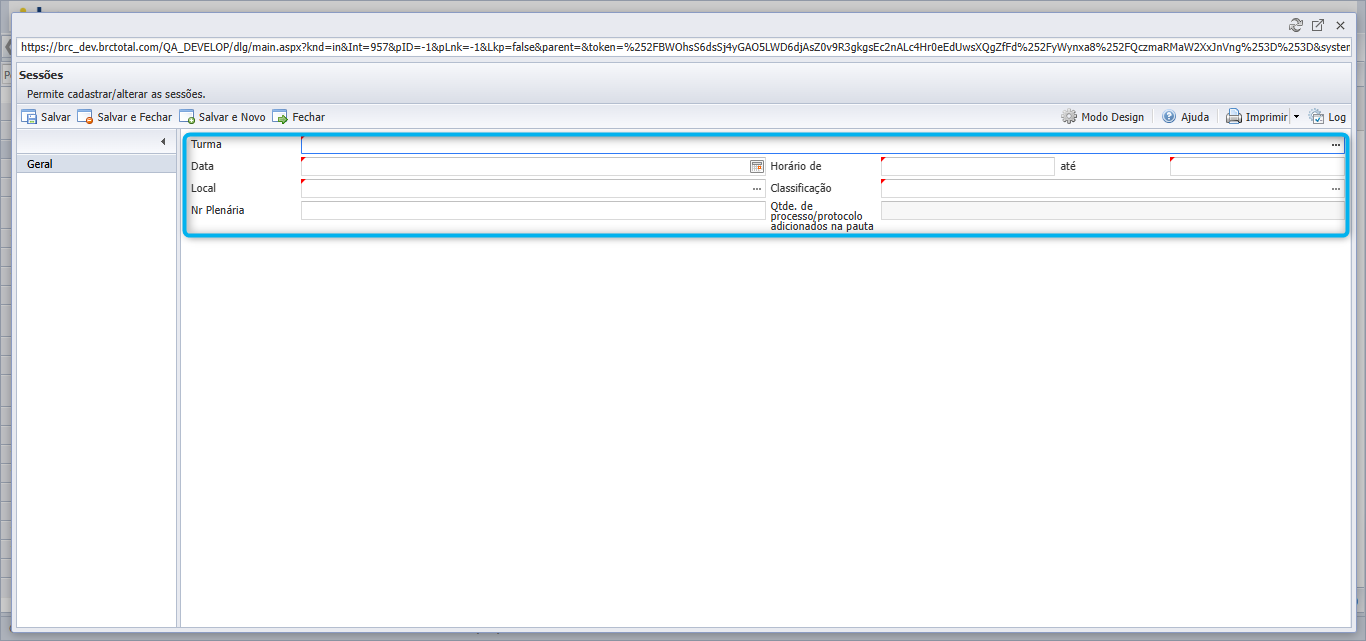
Task: Save the session with Salvar
Action: coord(46,117)
